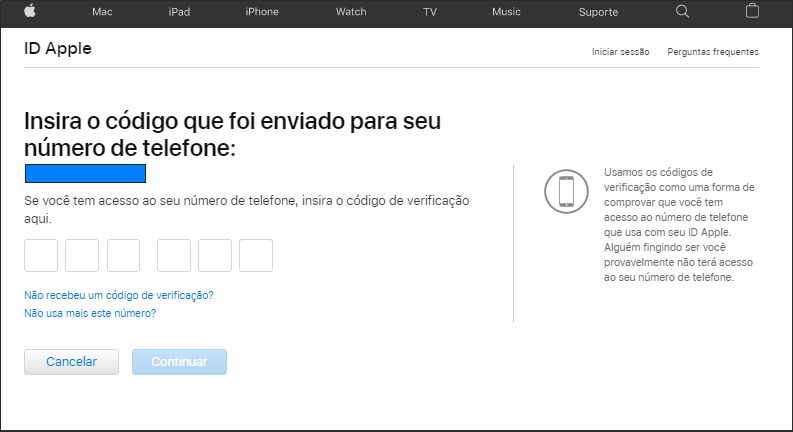793x432 pixels.
Task: Open the iPad menu item
Action: (179, 12)
